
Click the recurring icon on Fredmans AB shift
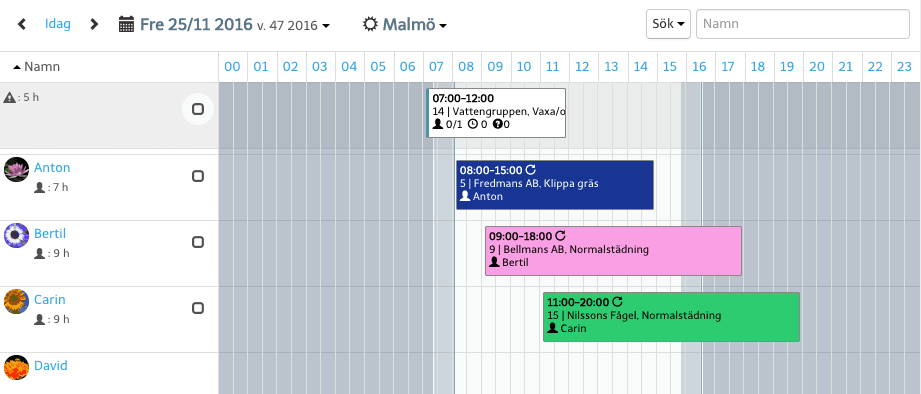530,170
